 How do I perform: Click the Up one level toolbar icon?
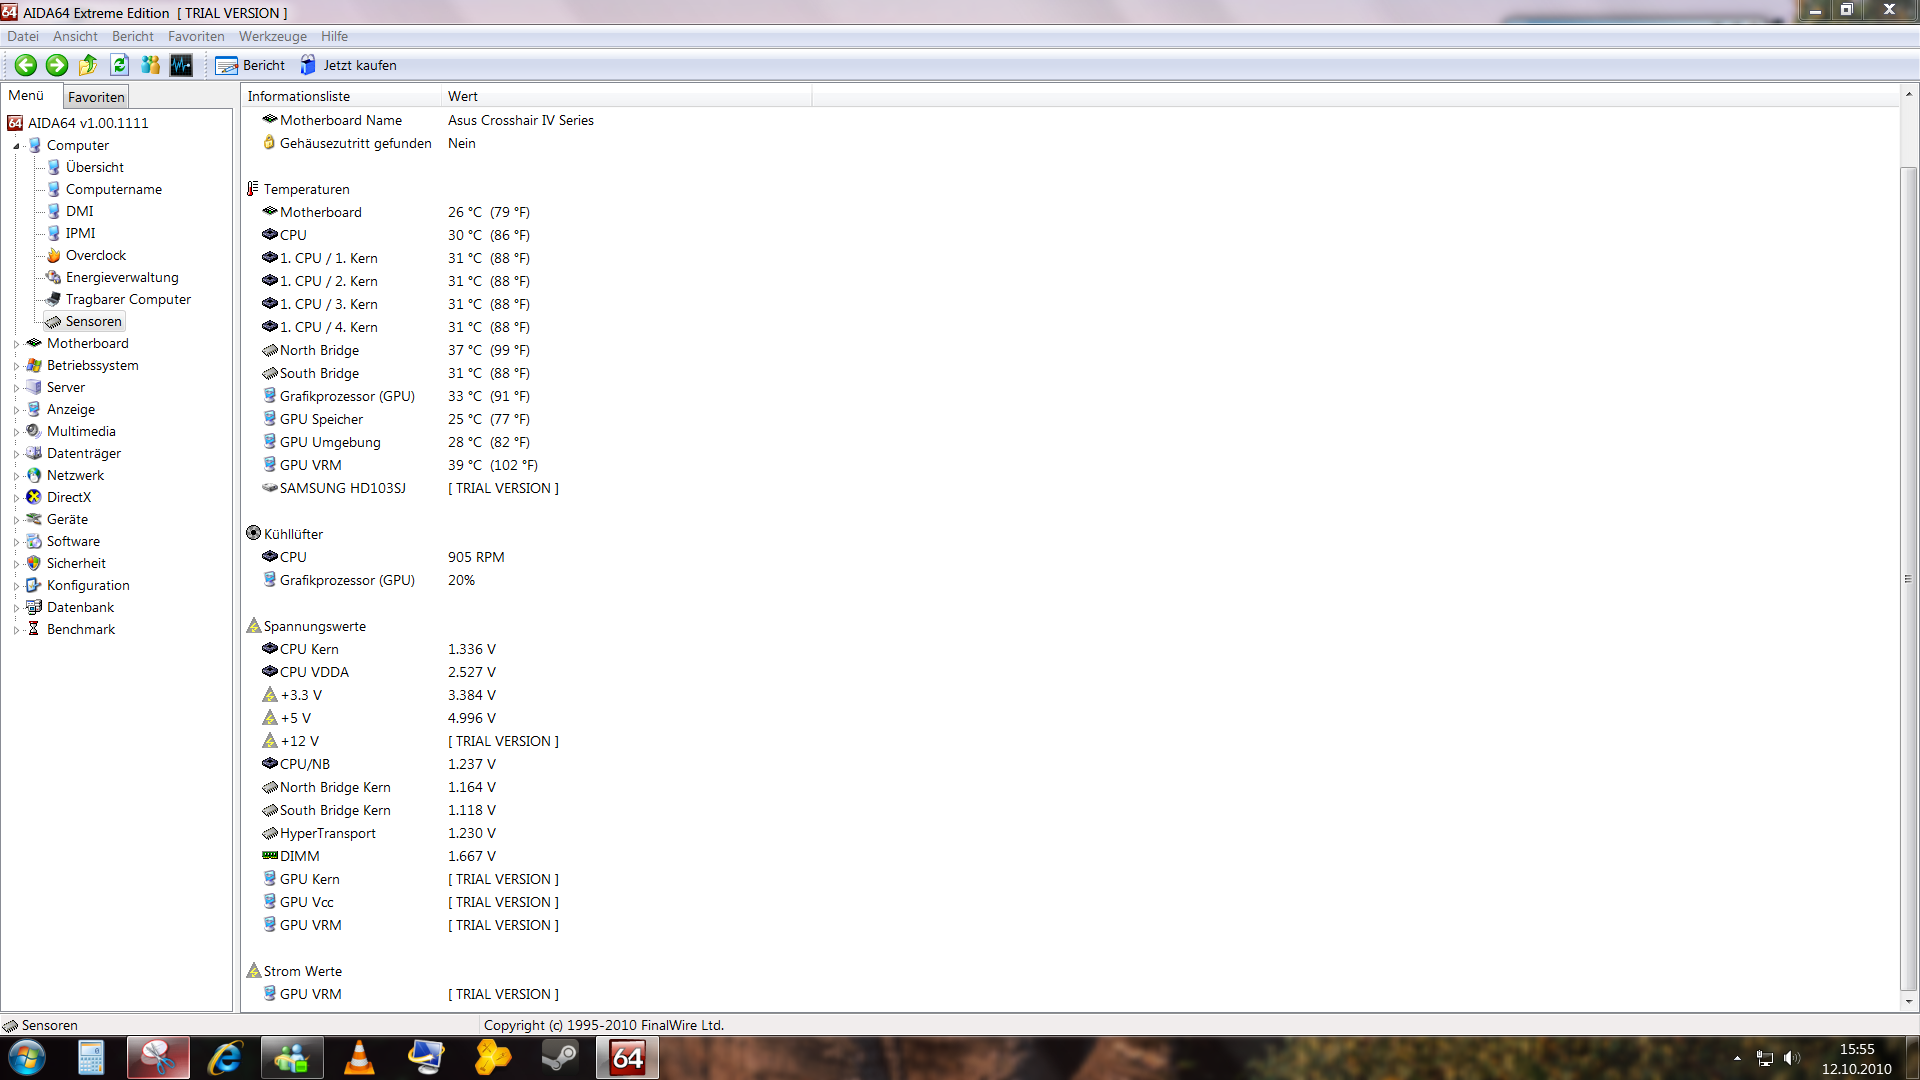tap(88, 65)
